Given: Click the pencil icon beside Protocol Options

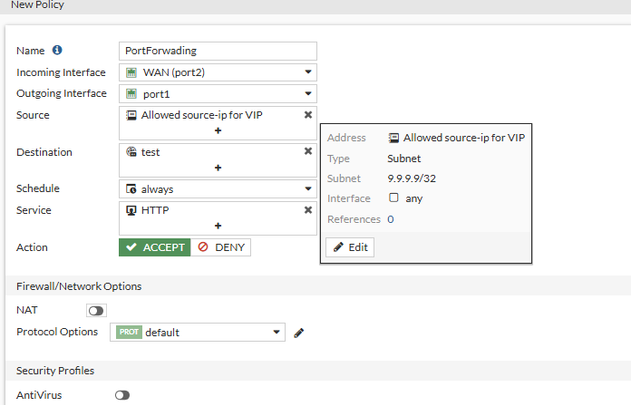Looking at the screenshot, I should point(298,333).
